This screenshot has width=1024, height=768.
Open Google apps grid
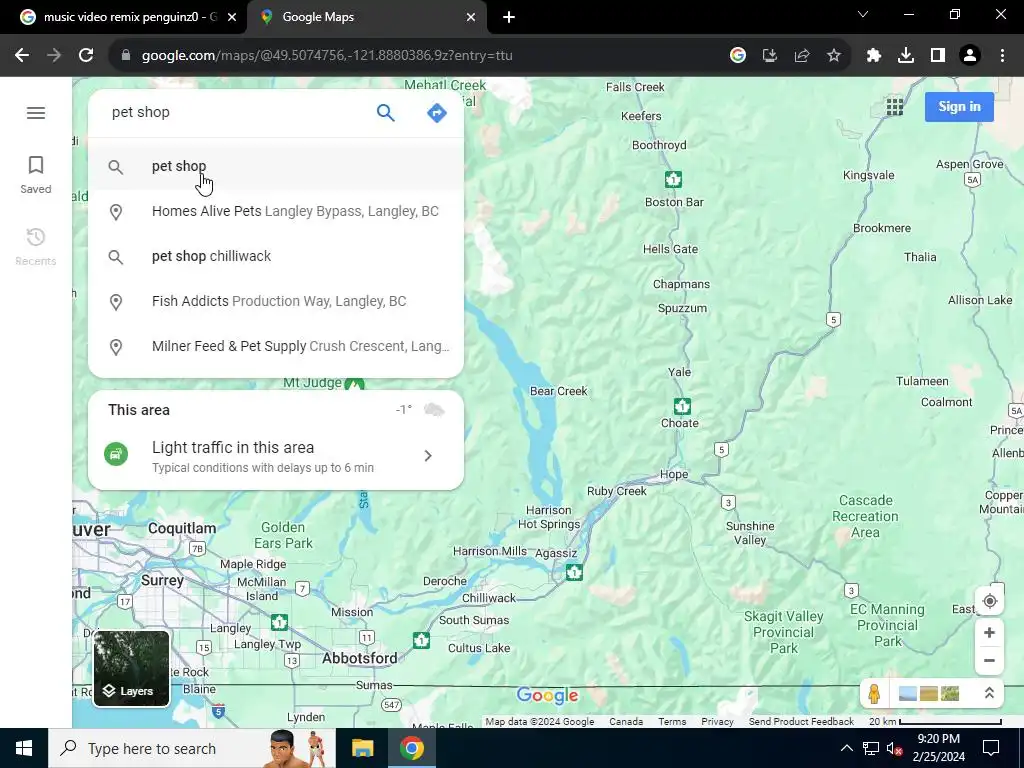(895, 106)
